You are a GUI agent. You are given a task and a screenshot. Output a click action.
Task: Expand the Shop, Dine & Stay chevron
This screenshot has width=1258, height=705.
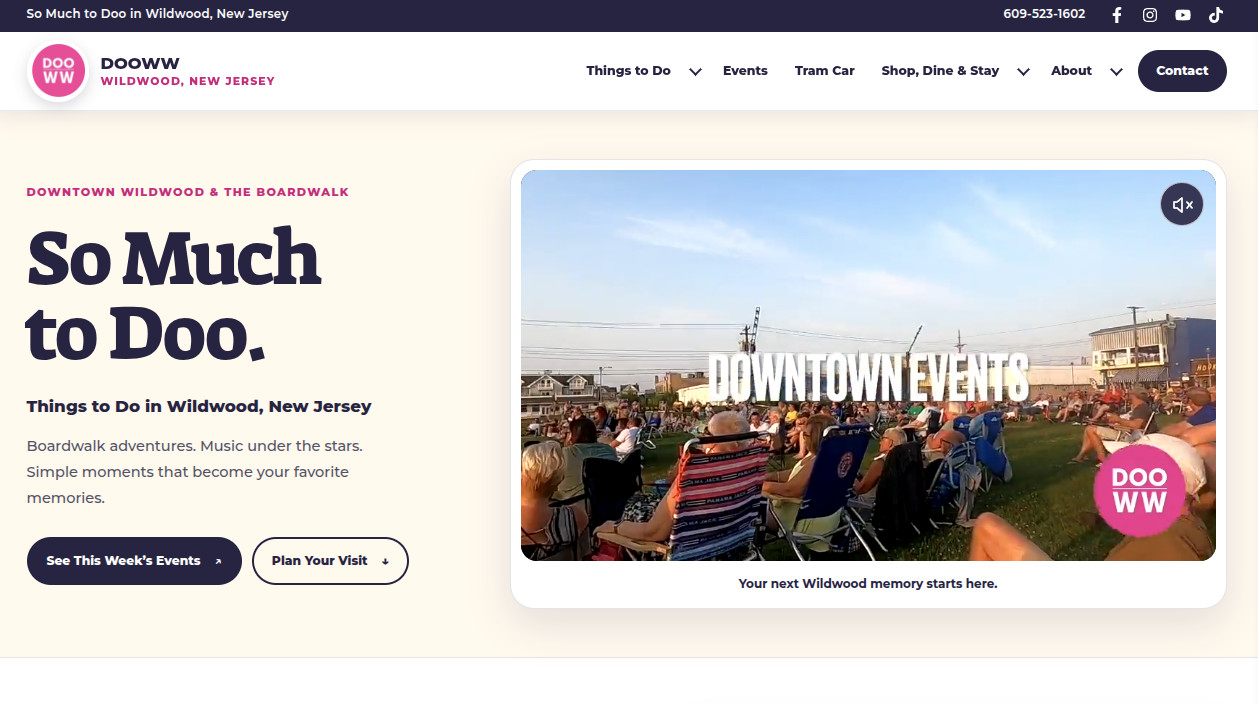coord(1023,71)
